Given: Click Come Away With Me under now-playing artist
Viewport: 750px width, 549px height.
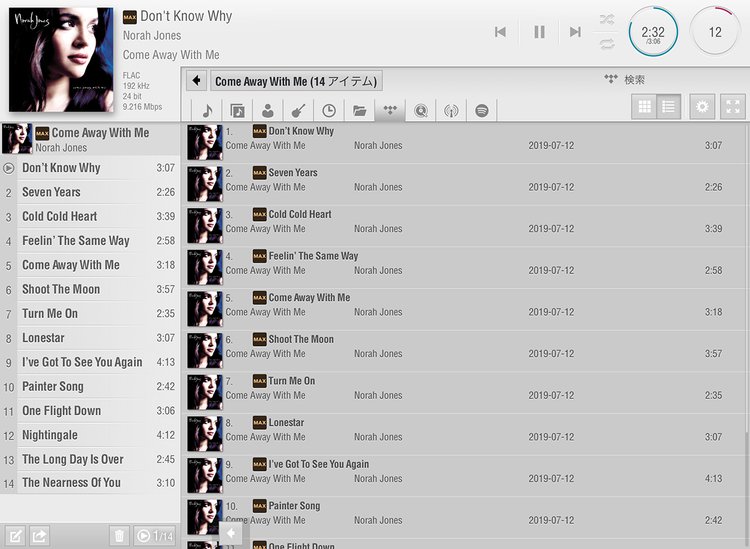Looking at the screenshot, I should 171,55.
